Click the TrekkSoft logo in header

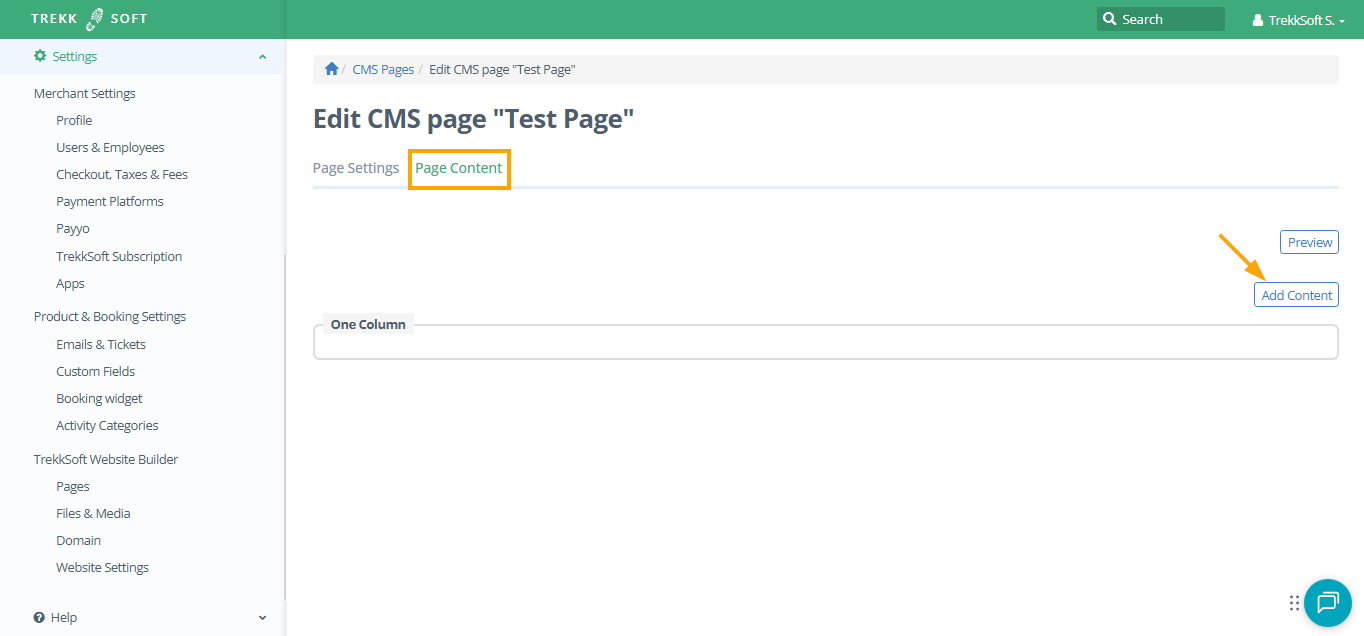click(x=89, y=19)
